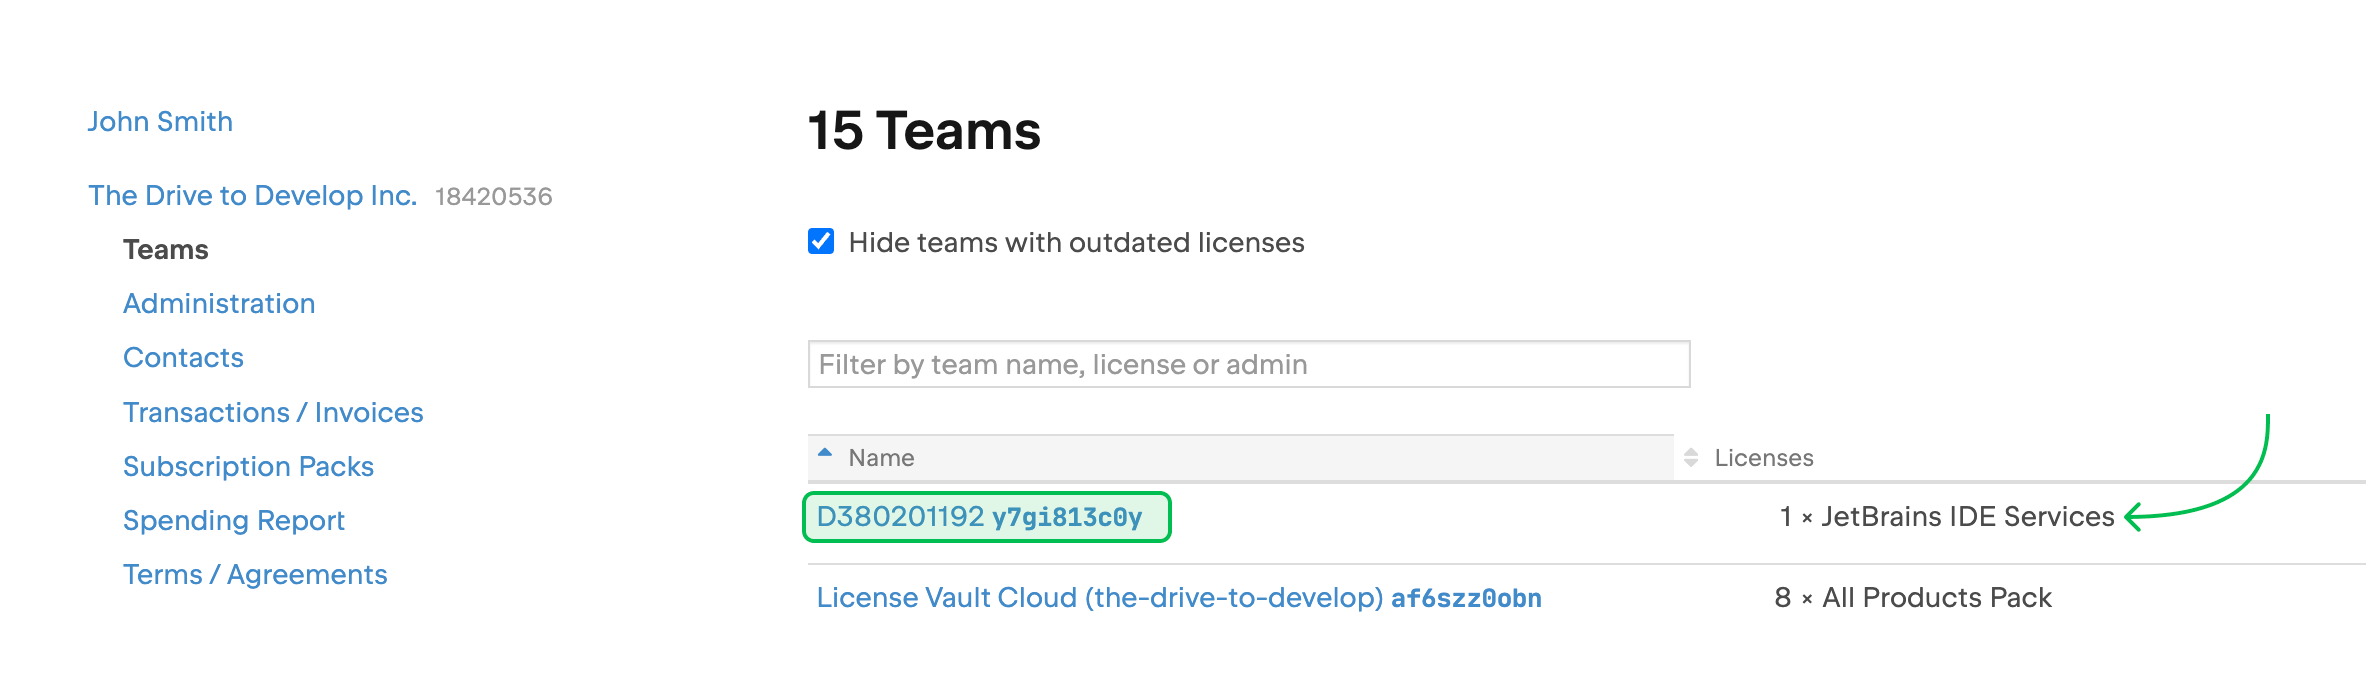Click the JetBrains IDE Services license entry
Image resolution: width=2366 pixels, height=685 pixels.
[x=1946, y=517]
